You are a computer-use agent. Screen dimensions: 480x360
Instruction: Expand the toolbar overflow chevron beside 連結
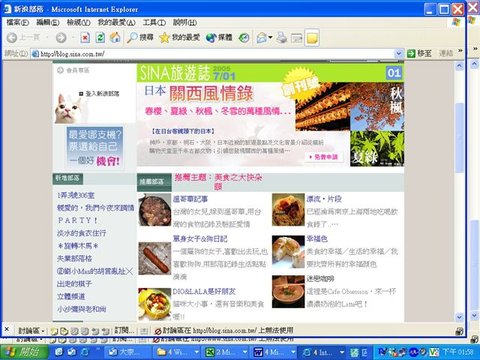[460, 51]
